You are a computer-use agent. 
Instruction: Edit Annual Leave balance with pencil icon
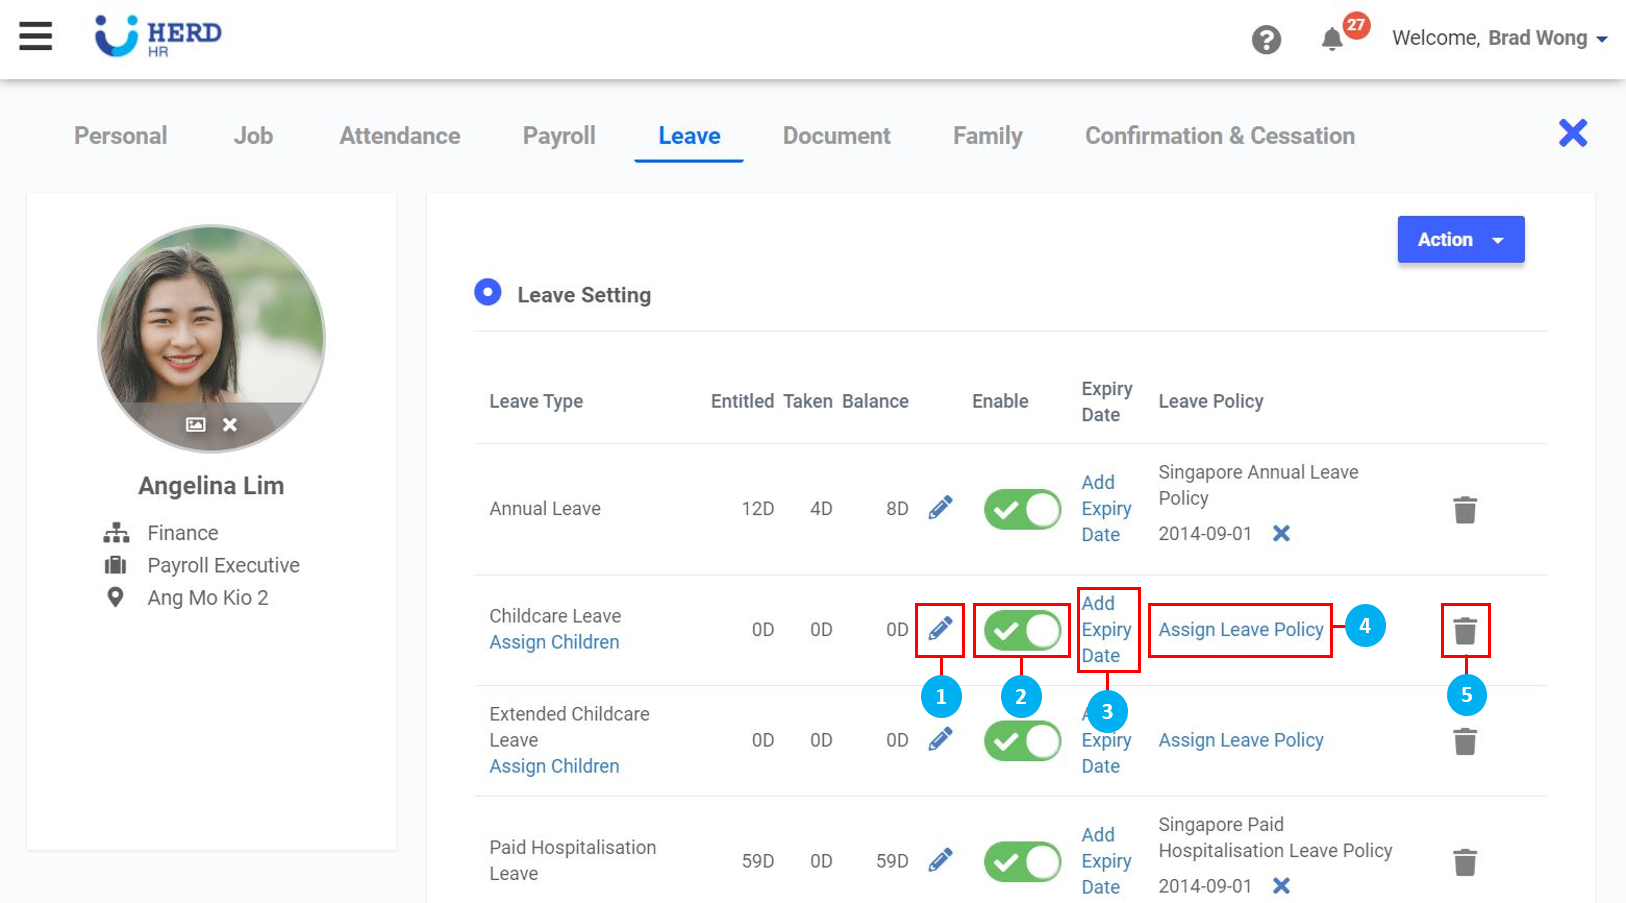(x=940, y=508)
